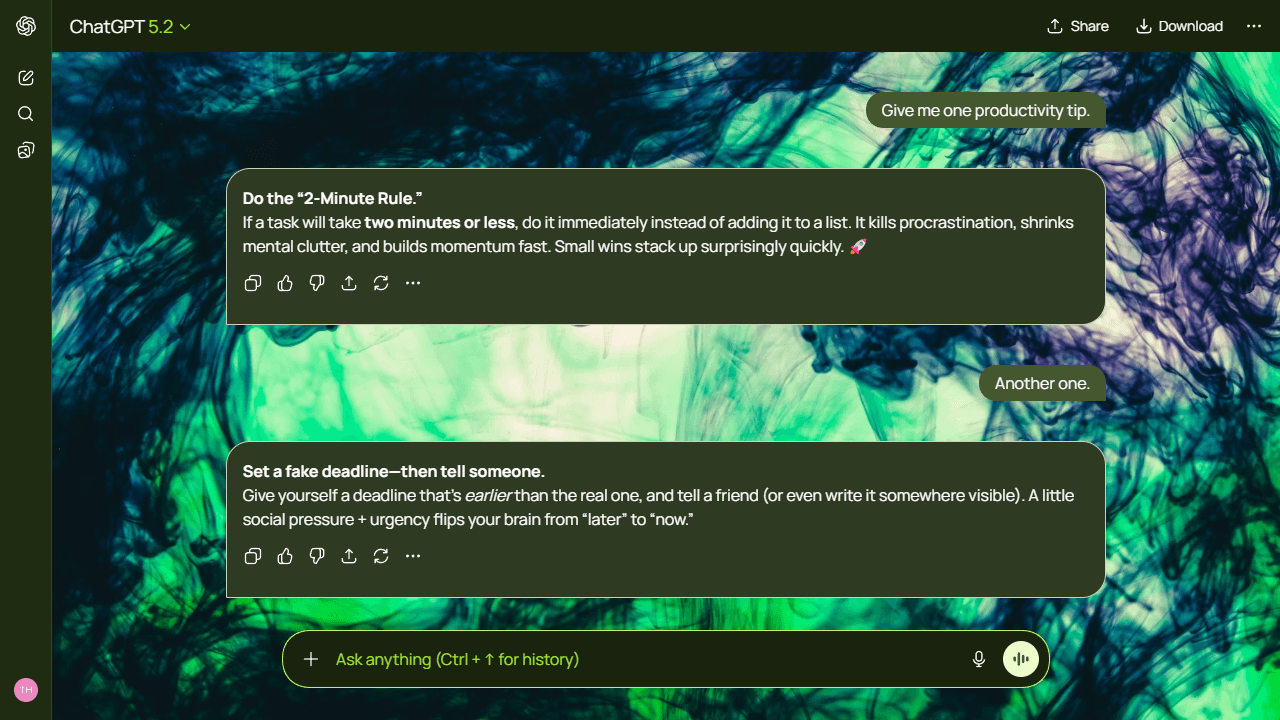The height and width of the screenshot is (720, 1280).
Task: Regenerate the fake deadline response
Action: (x=381, y=556)
